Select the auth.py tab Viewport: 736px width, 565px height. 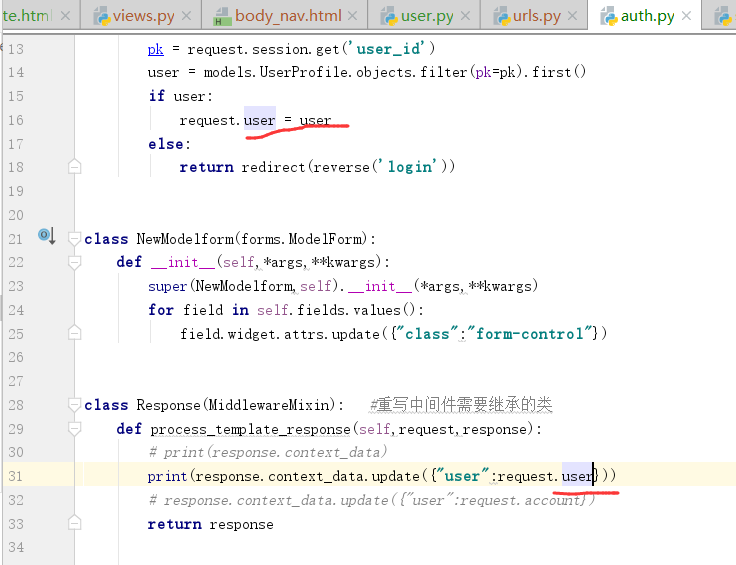(x=647, y=16)
